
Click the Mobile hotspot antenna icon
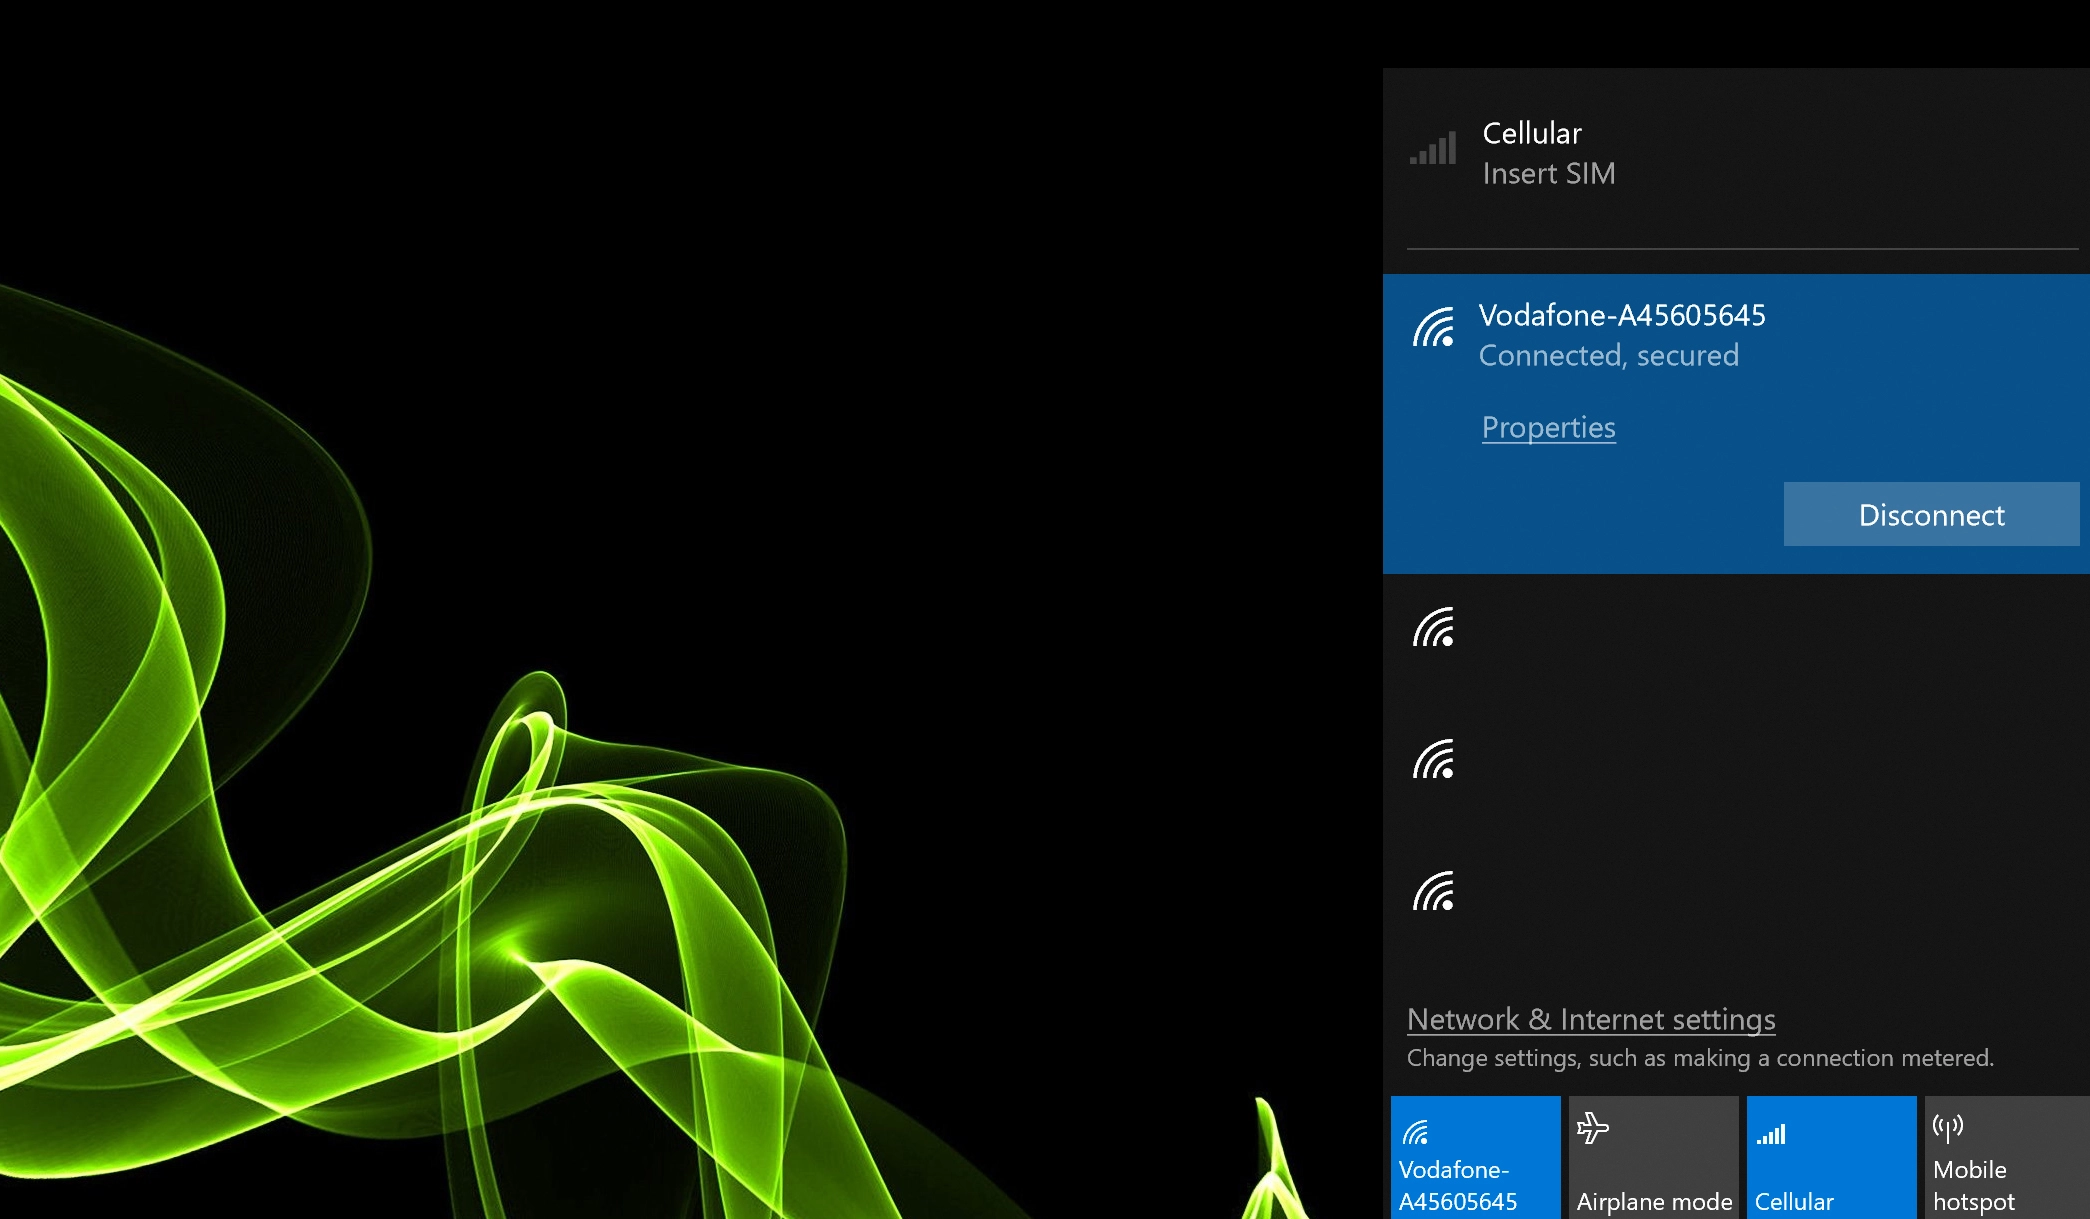coord(1947,1128)
